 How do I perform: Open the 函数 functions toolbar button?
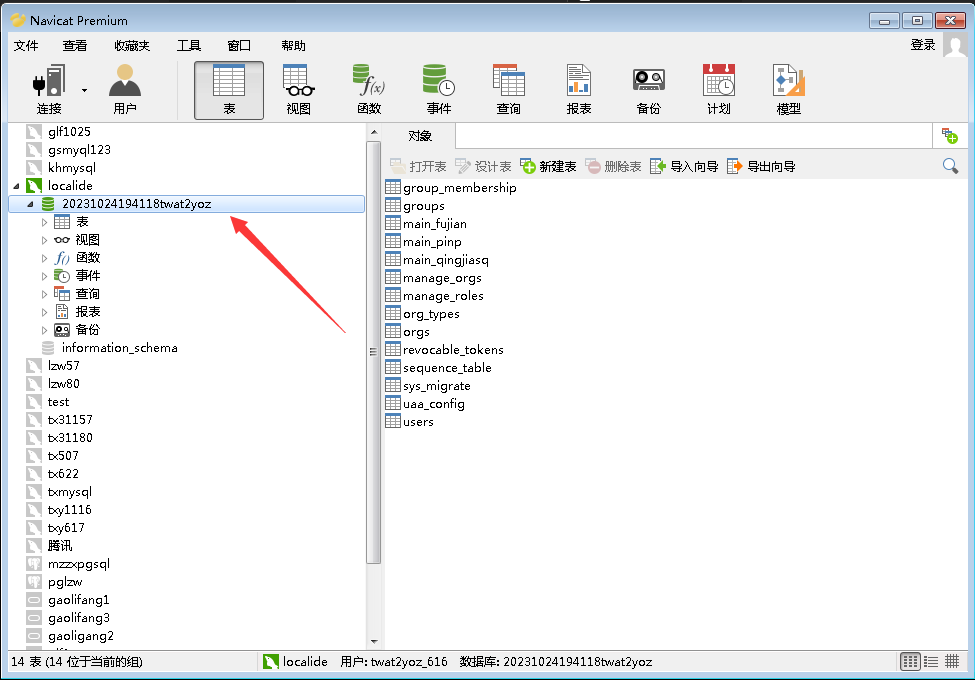369,90
